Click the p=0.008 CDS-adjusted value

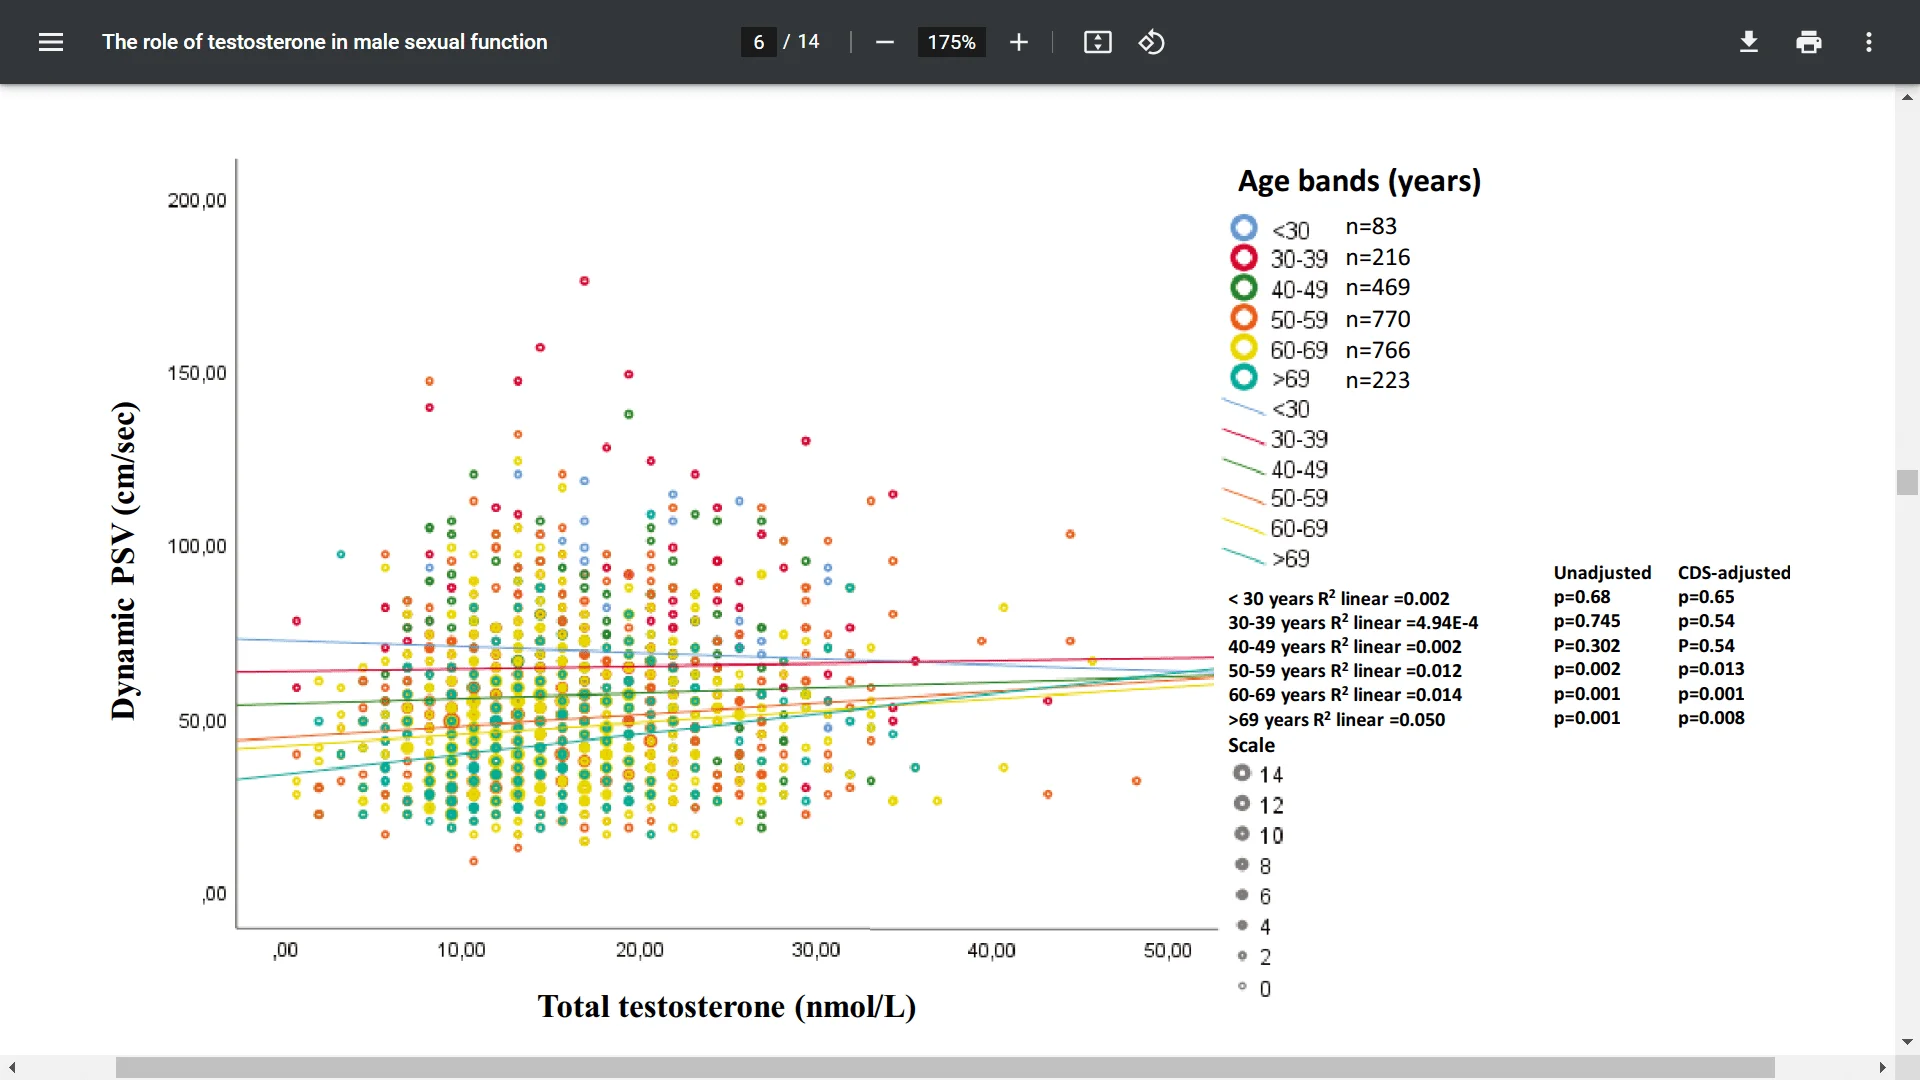pos(1711,718)
